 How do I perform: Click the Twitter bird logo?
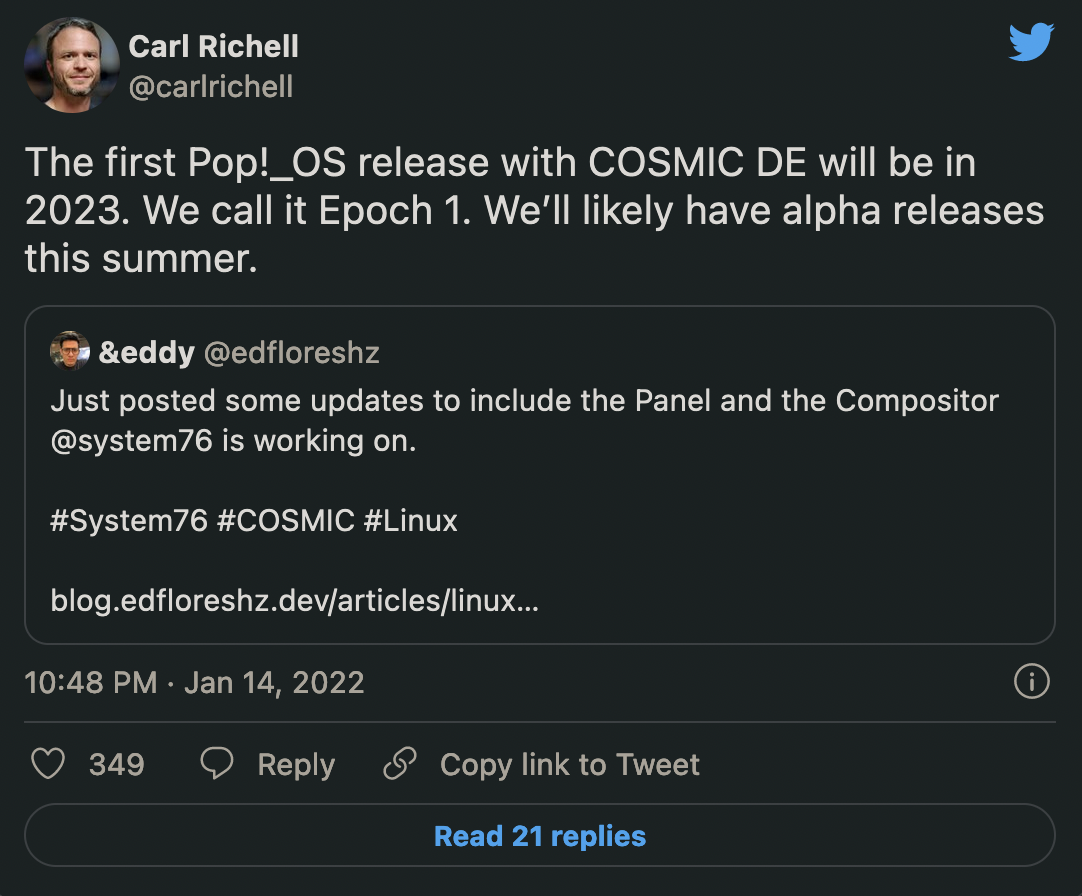pyautogui.click(x=1031, y=42)
